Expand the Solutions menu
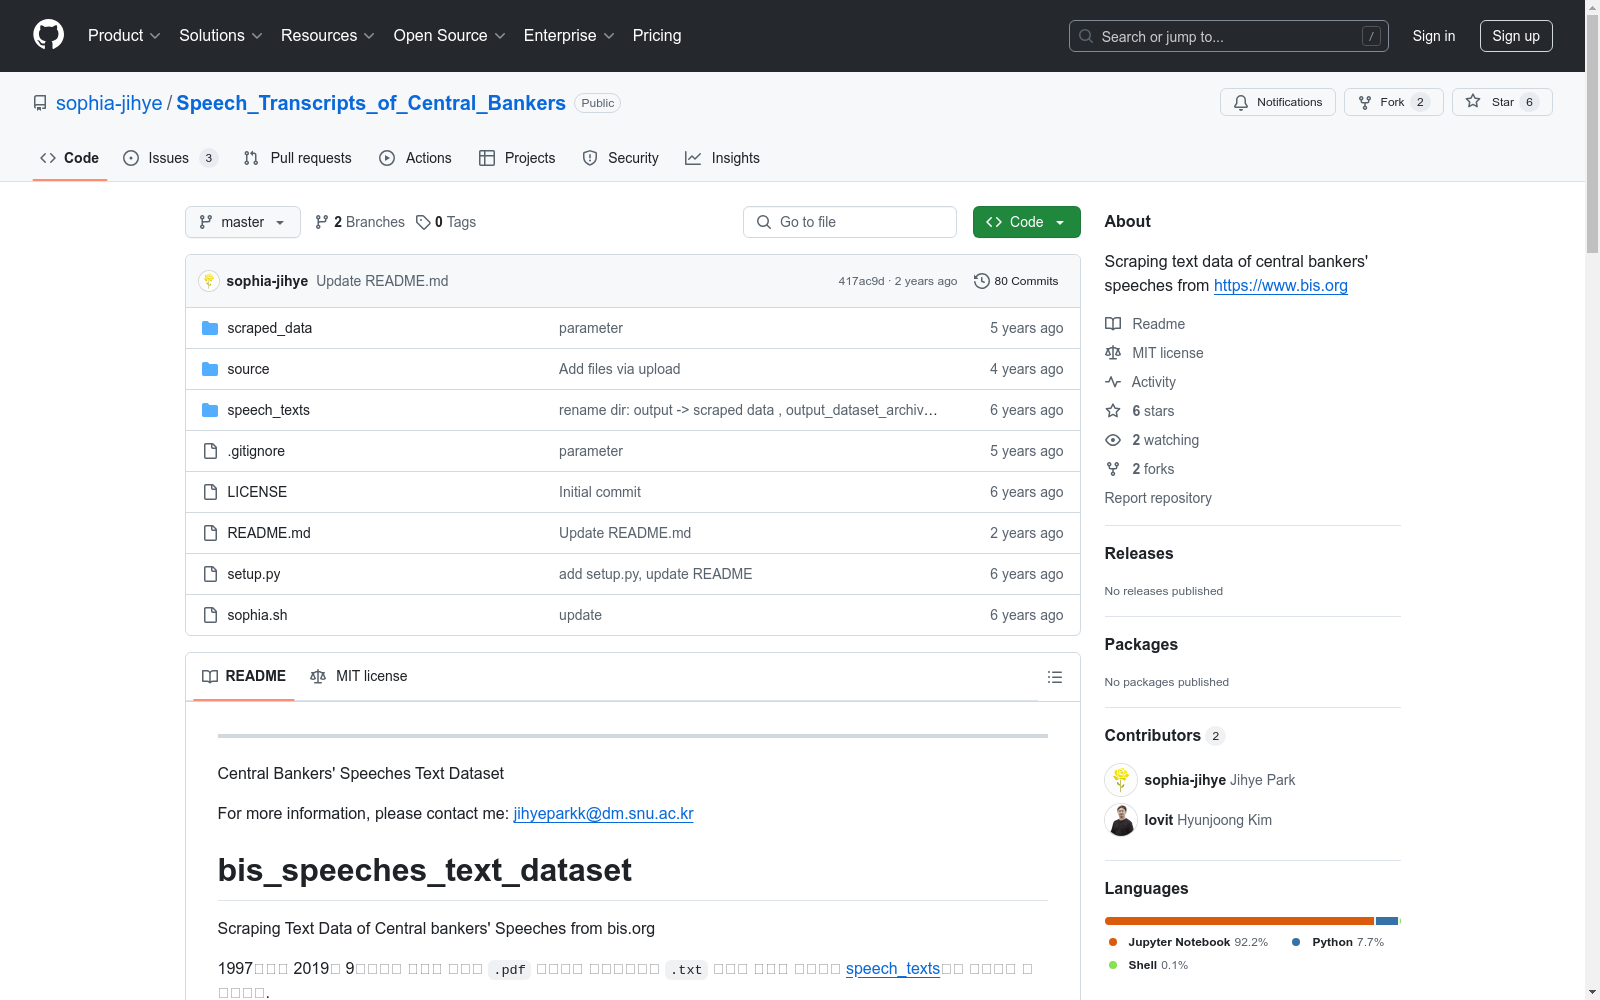 [221, 36]
